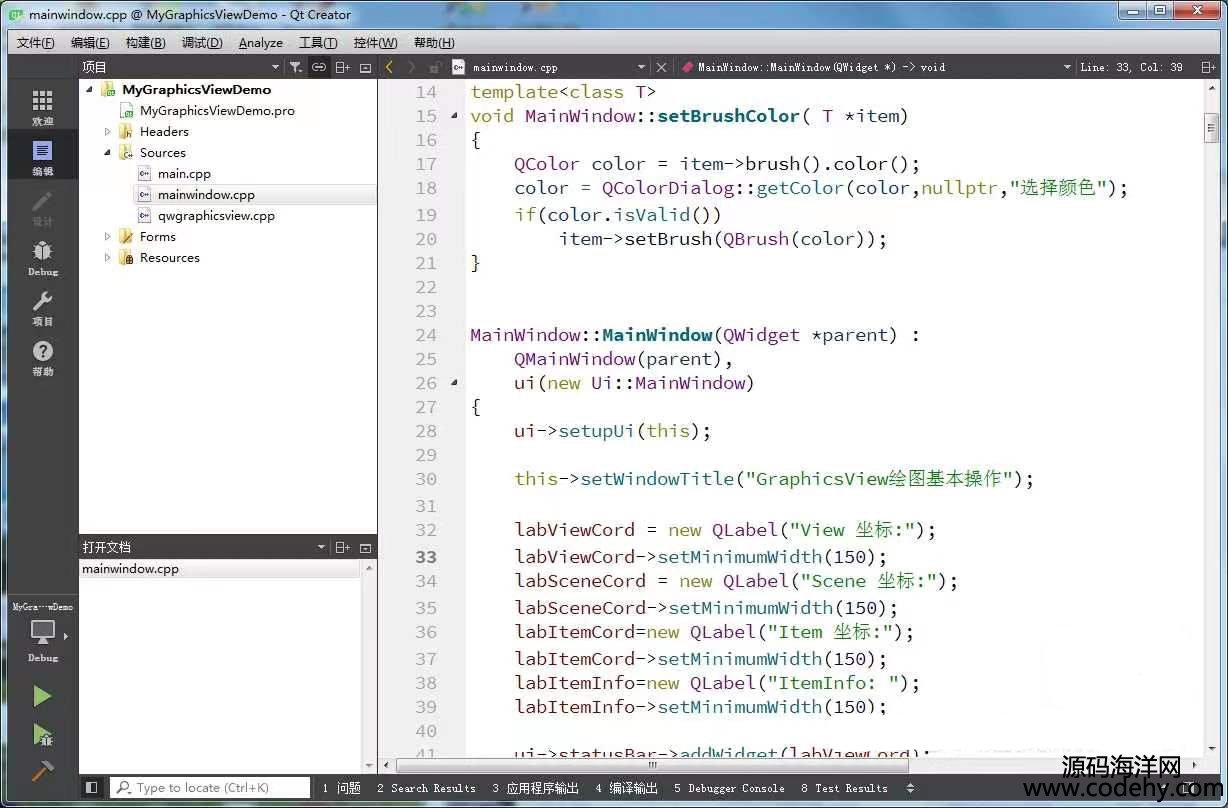
Task: Open the 构建(B) menu
Action: [146, 43]
